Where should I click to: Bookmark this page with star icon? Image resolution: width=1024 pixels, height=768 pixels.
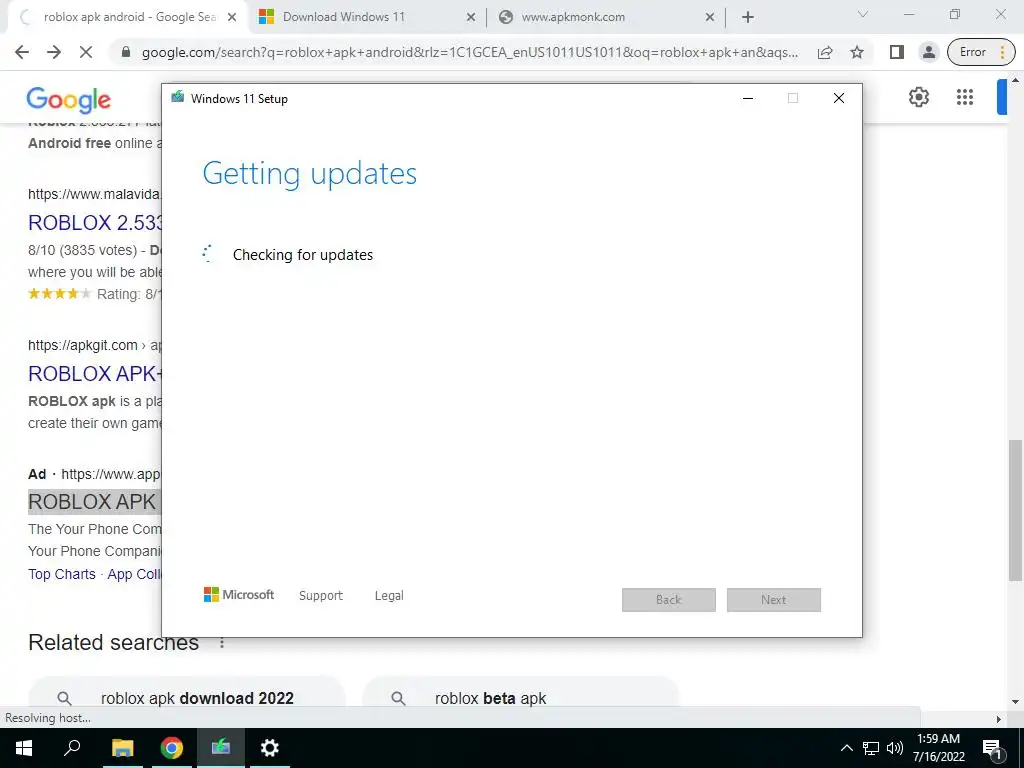point(857,52)
